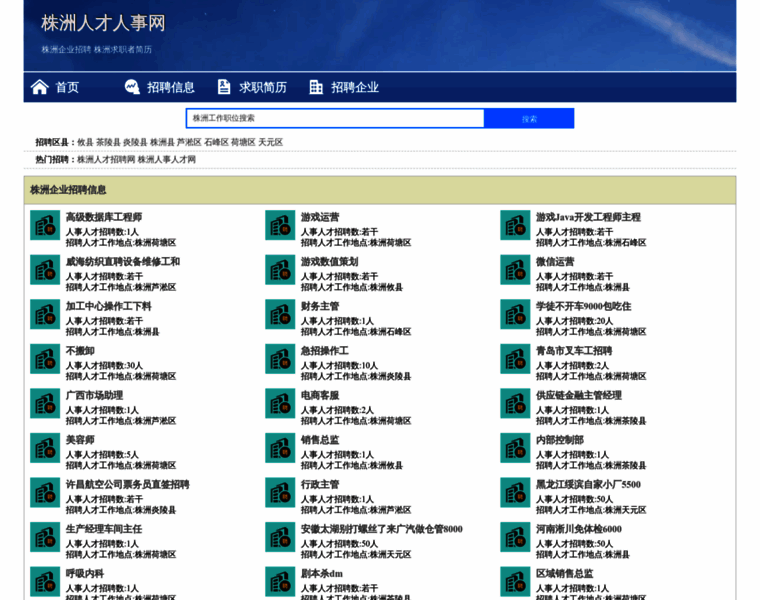Go to 求职简历 in the navigation bar
This screenshot has width=760, height=600.
pos(263,87)
